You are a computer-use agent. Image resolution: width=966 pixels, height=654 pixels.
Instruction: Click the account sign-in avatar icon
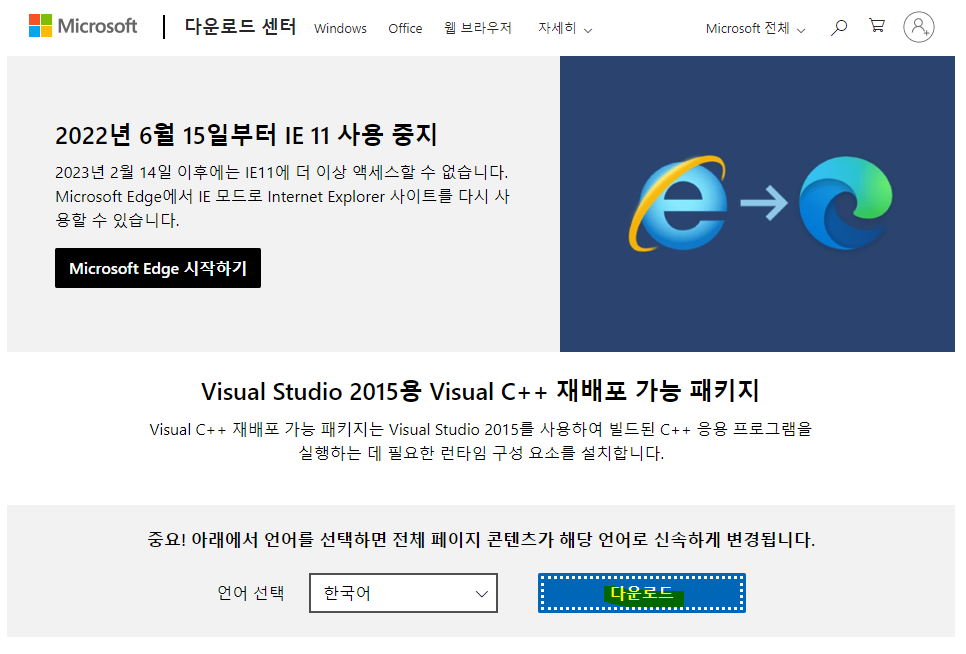click(x=919, y=27)
